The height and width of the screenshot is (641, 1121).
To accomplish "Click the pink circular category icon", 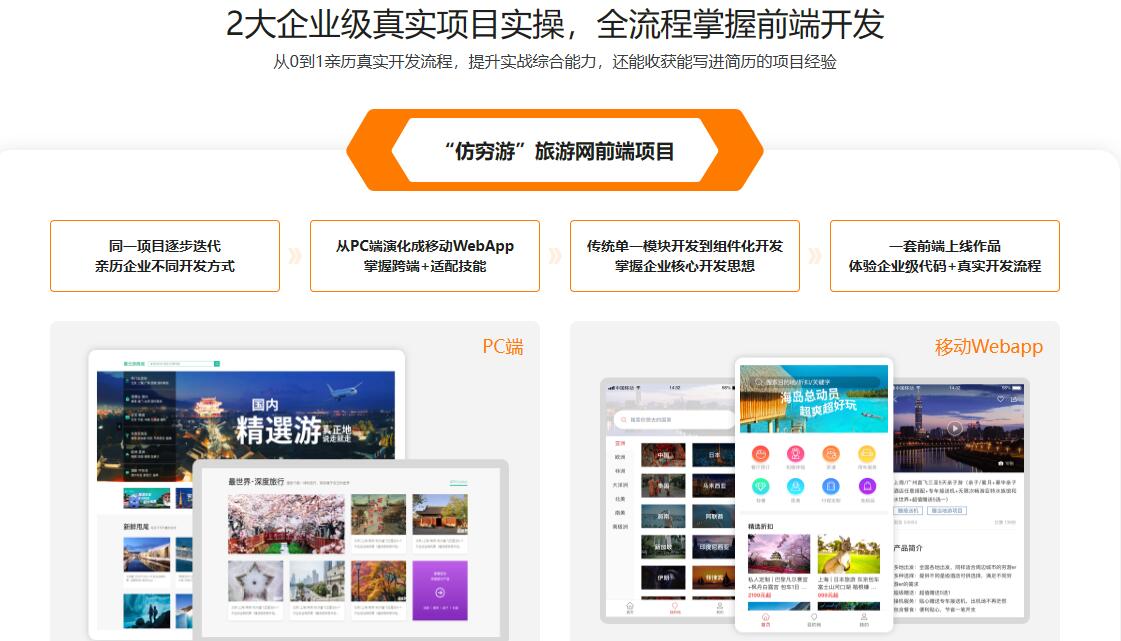I will 796,454.
